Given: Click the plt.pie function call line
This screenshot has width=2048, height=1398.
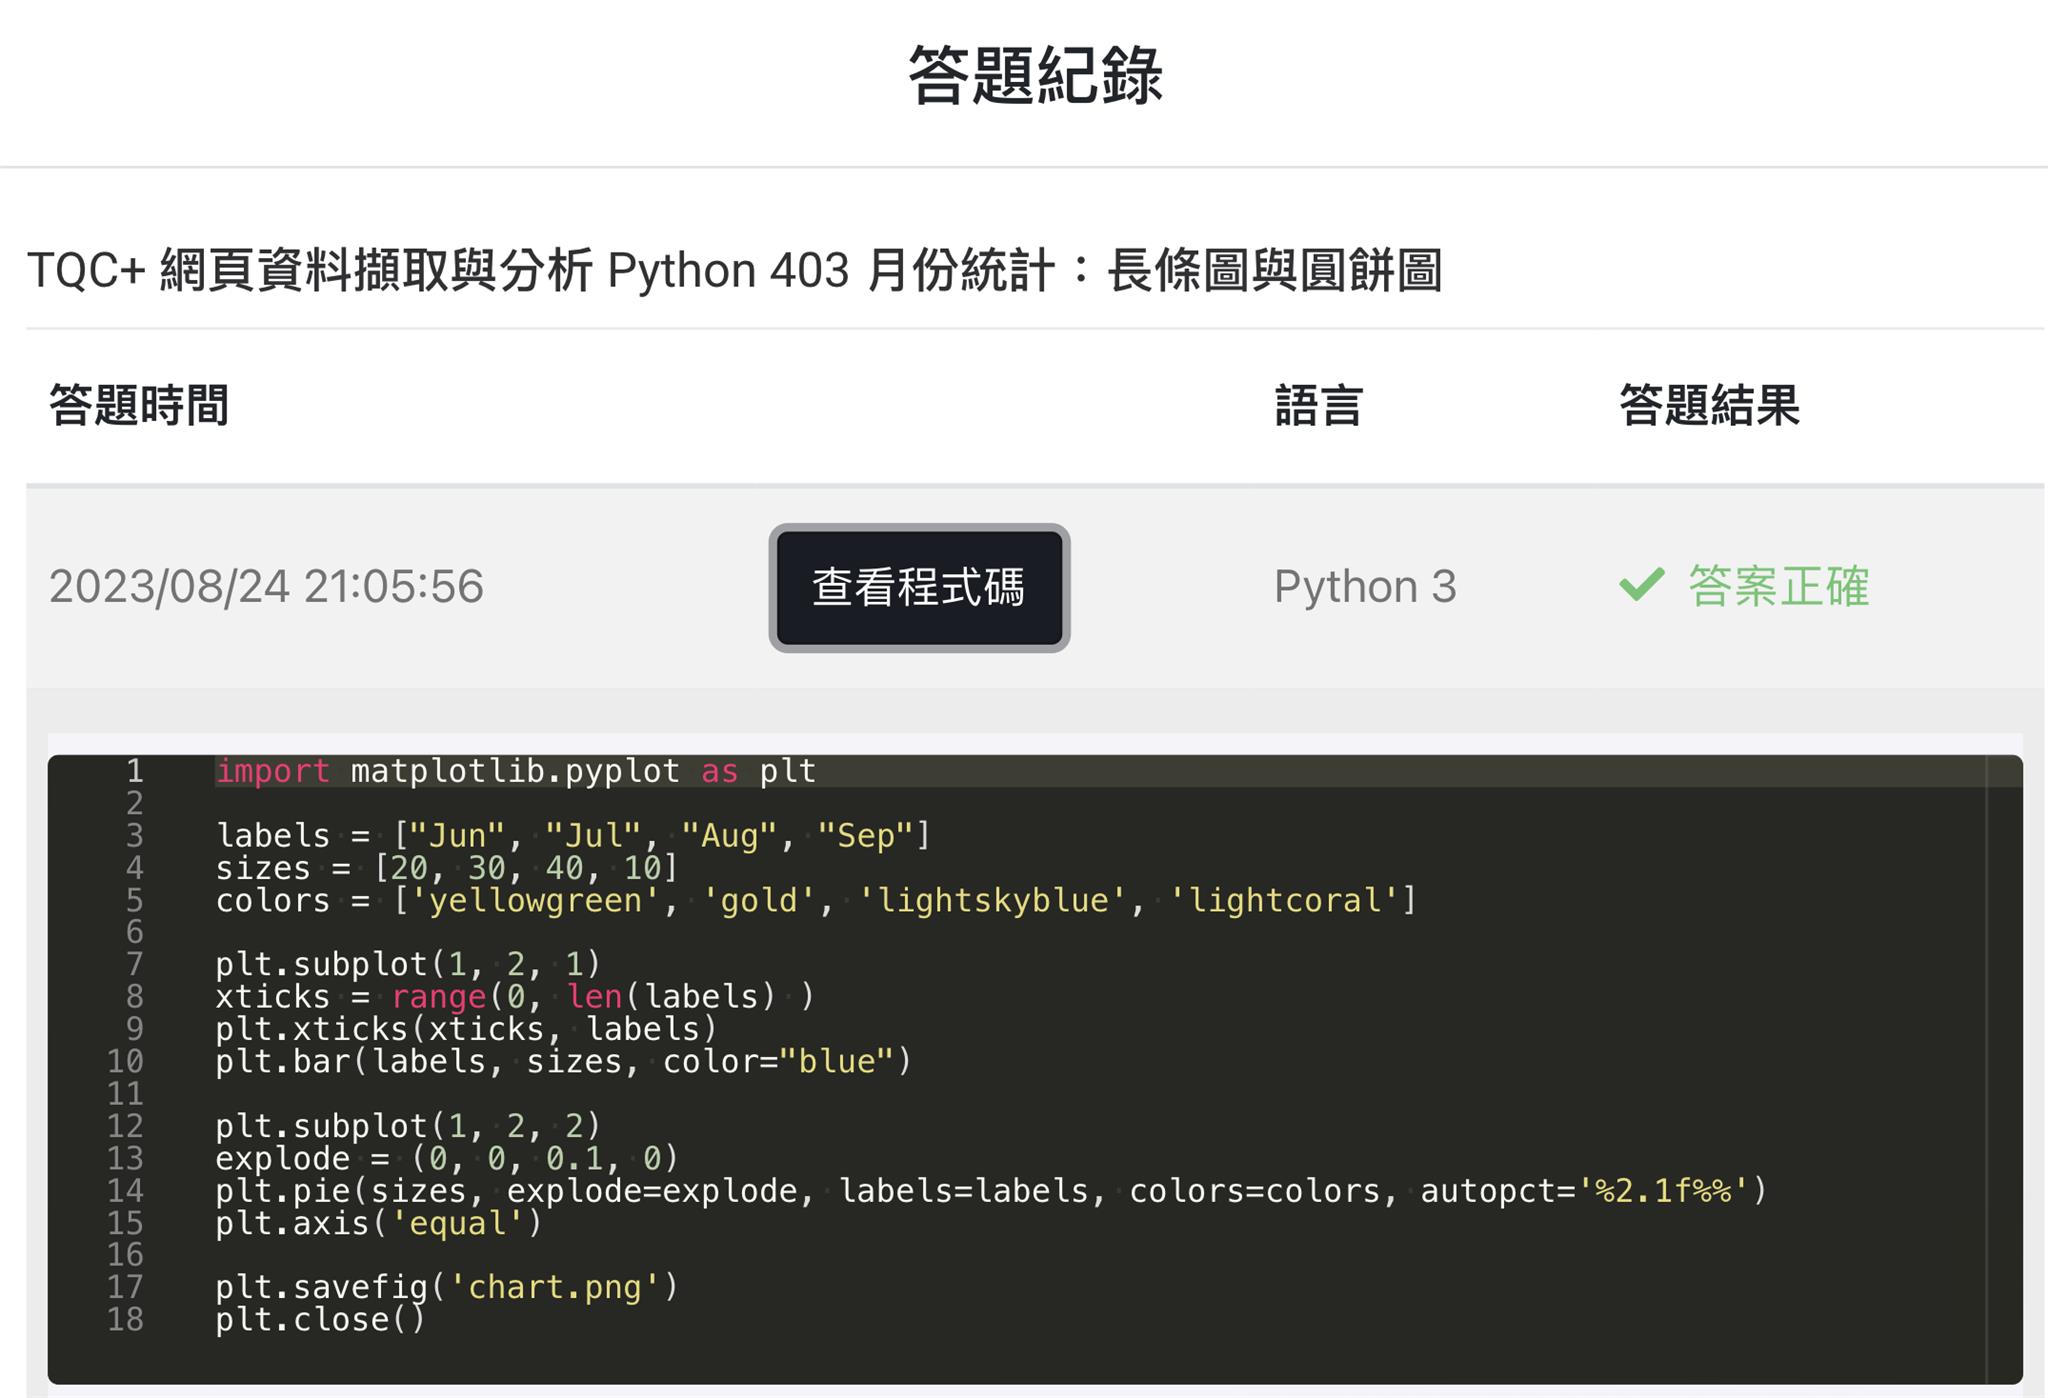Looking at the screenshot, I should (x=990, y=1190).
